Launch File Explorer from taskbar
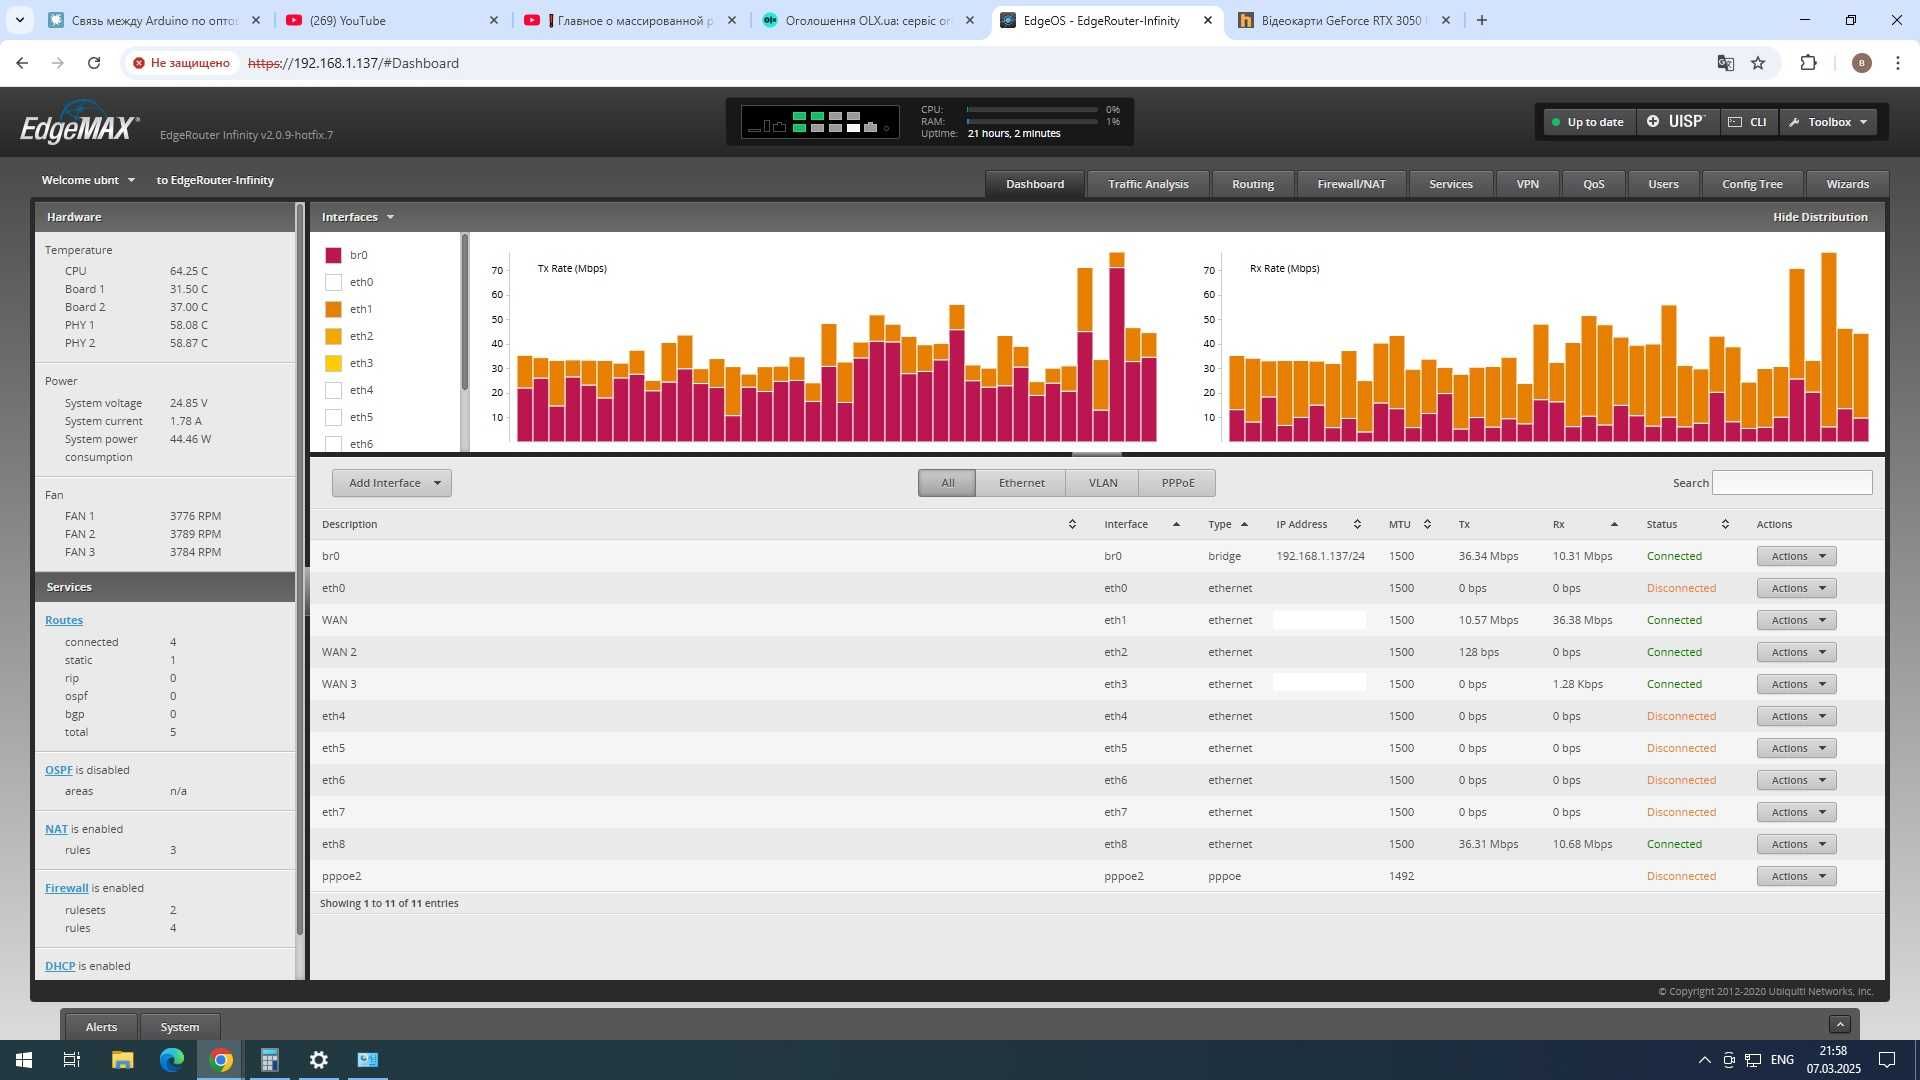Image resolution: width=1920 pixels, height=1080 pixels. pos(122,1060)
